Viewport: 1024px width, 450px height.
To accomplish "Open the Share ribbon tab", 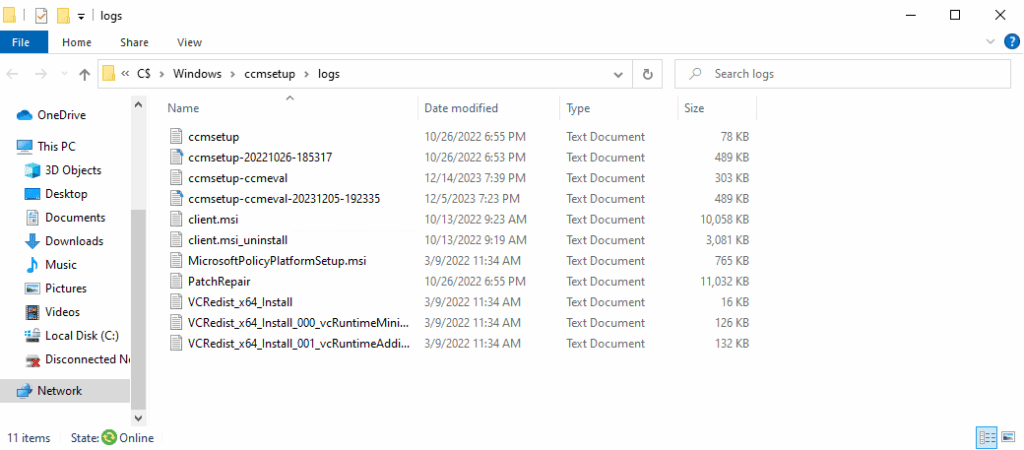I will pyautogui.click(x=134, y=42).
